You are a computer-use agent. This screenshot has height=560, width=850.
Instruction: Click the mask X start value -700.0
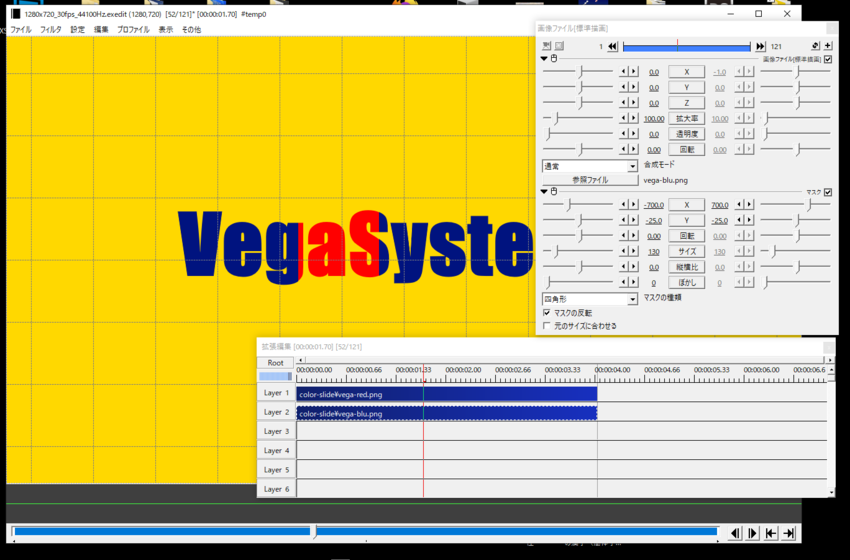pos(654,205)
